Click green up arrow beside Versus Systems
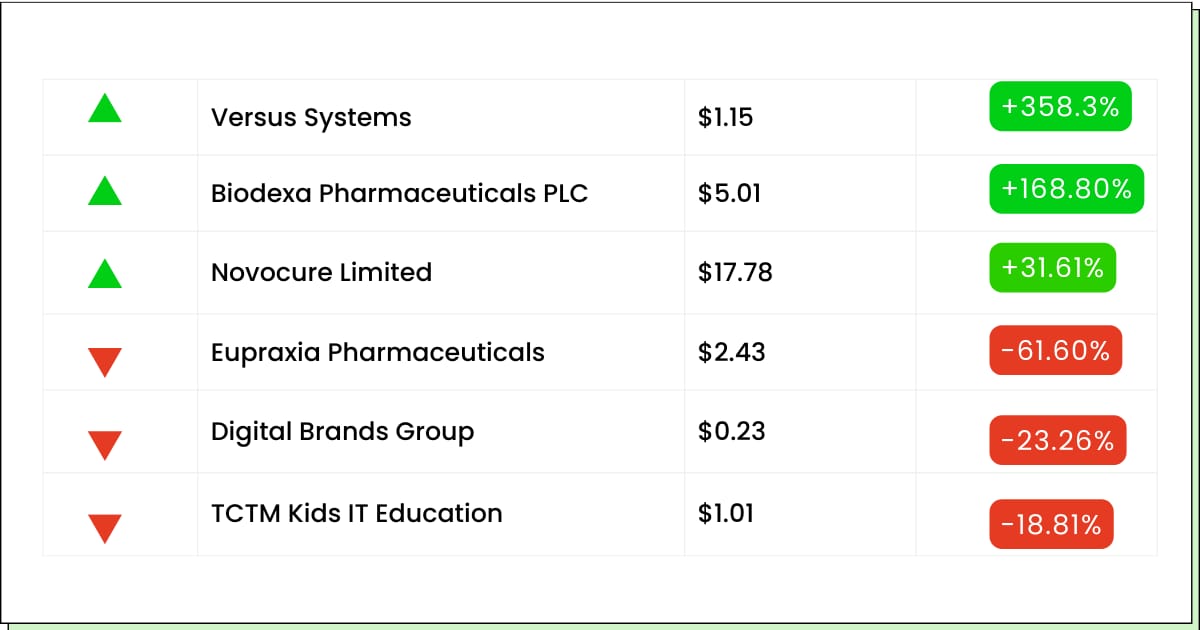The width and height of the screenshot is (1200, 630). [x=105, y=108]
